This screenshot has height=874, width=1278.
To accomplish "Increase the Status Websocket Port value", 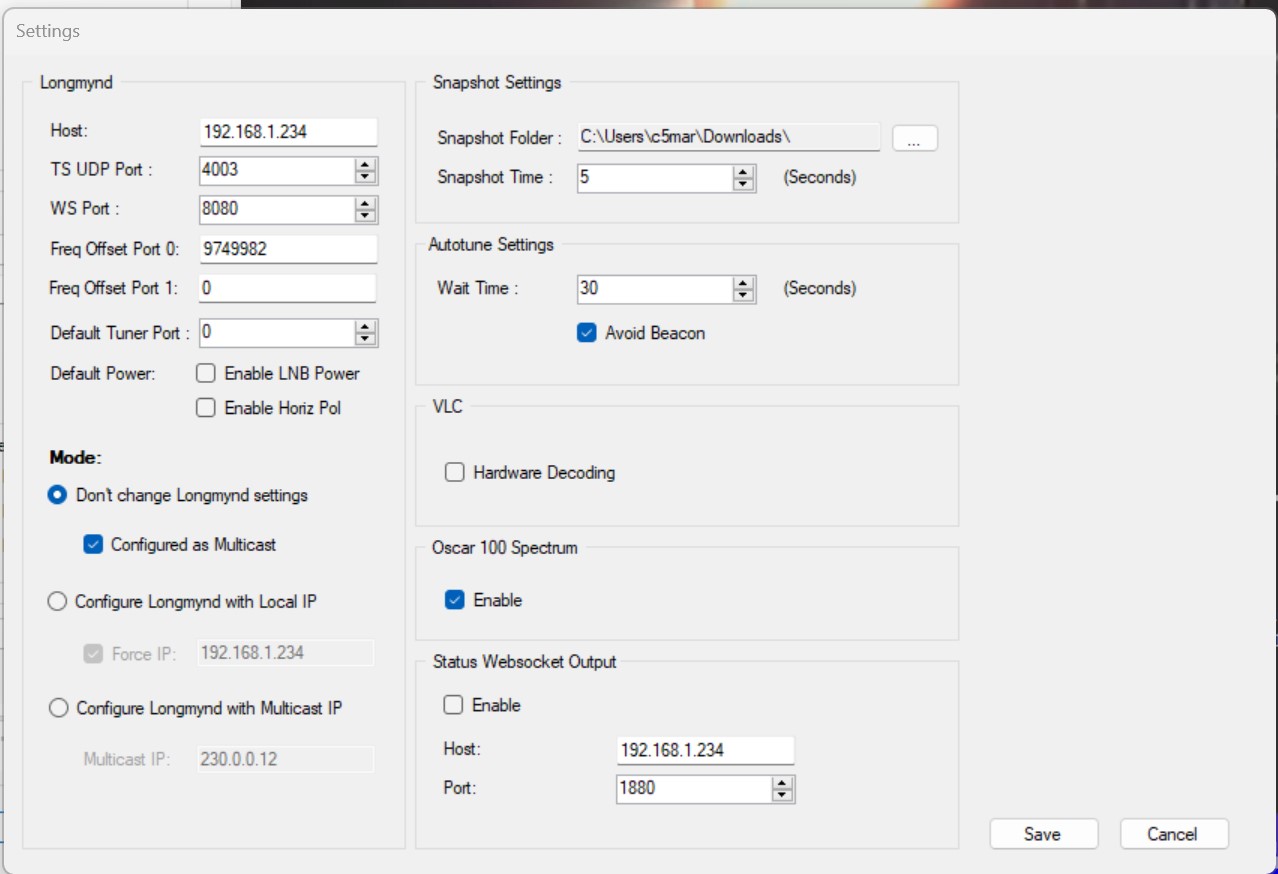I will point(782,783).
